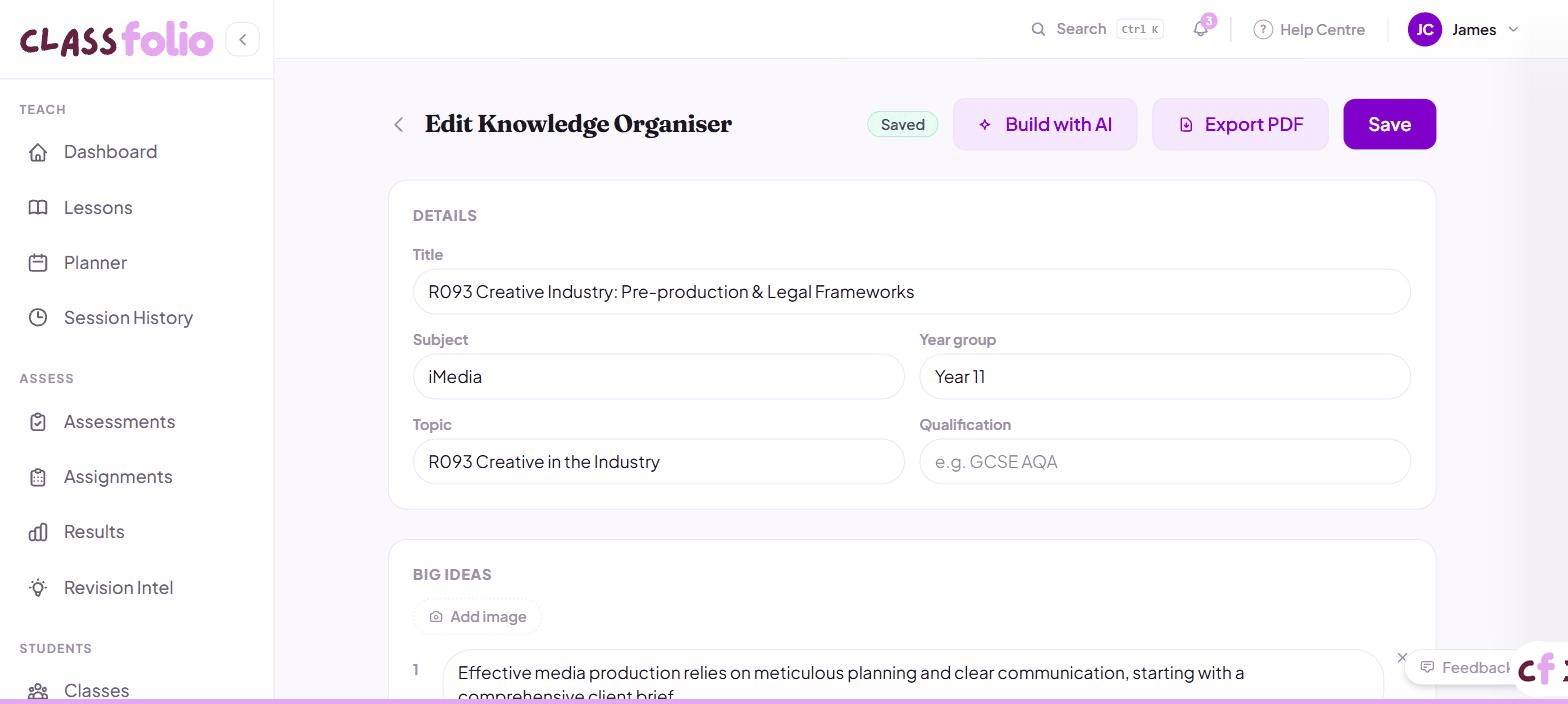Export the organiser as PDF
Screen dimensions: 1568x704
pyautogui.click(x=1240, y=124)
